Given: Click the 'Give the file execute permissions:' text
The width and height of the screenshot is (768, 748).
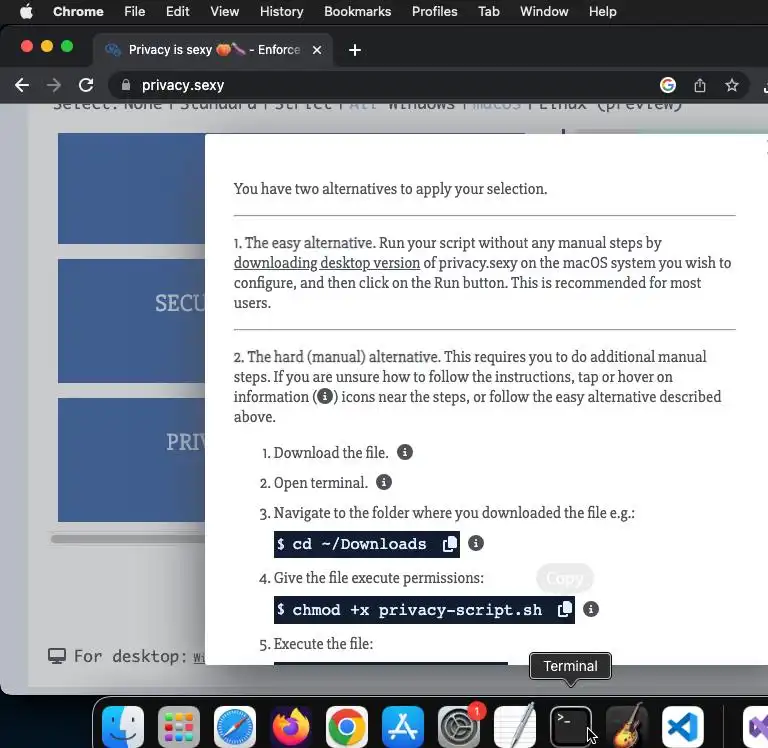Looking at the screenshot, I should [x=379, y=578].
